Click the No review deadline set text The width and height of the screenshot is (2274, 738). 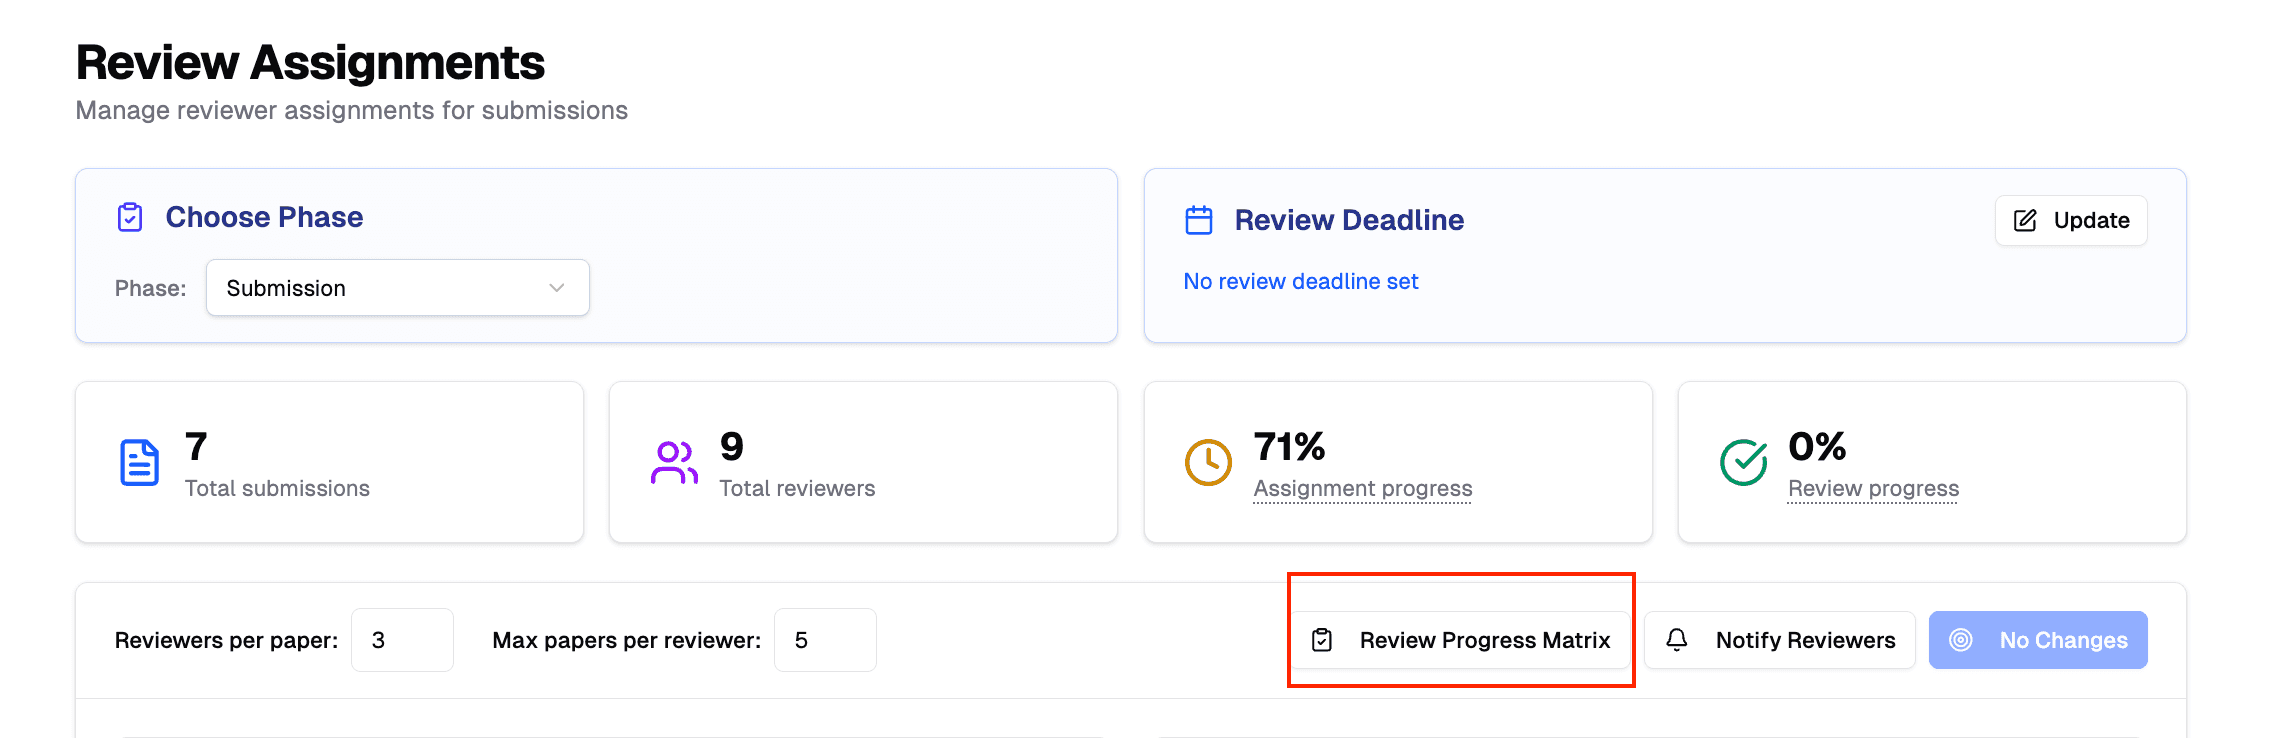pos(1301,281)
